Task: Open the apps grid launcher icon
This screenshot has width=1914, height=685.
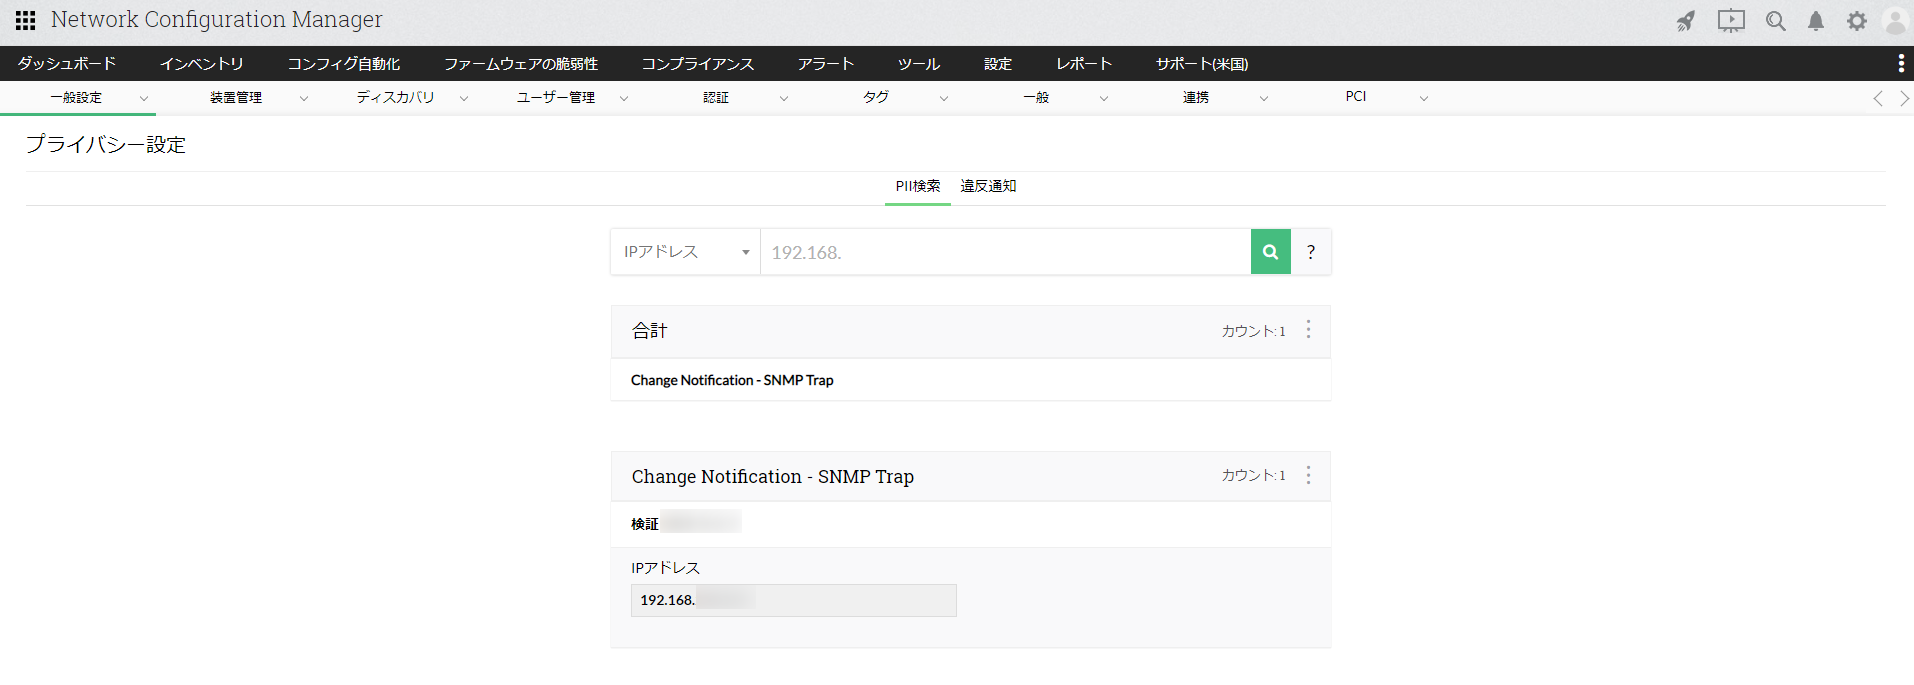Action: (26, 20)
